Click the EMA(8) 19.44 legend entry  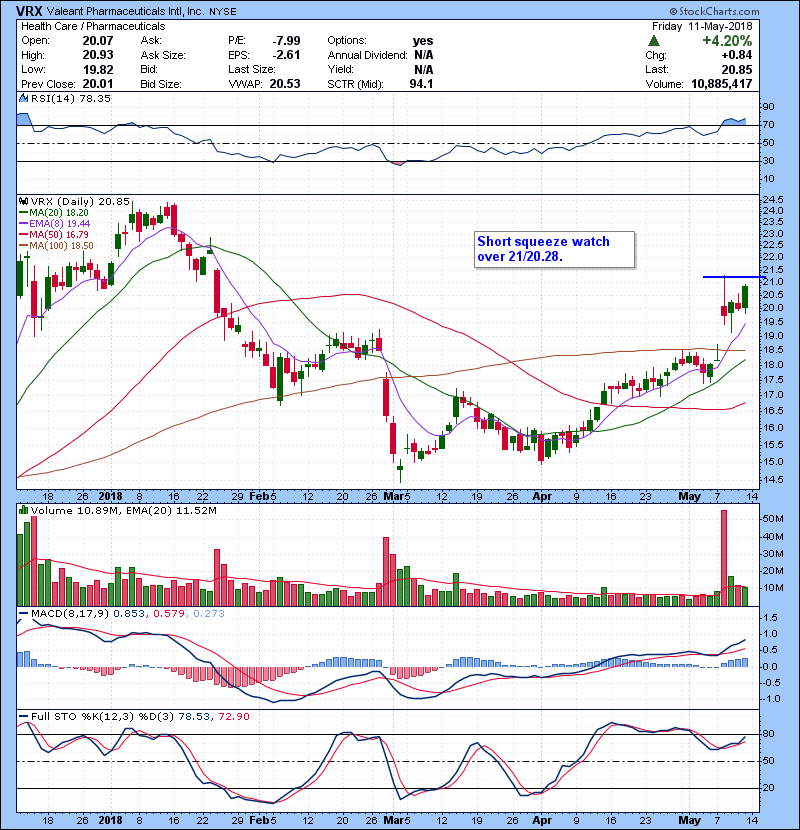click(55, 223)
